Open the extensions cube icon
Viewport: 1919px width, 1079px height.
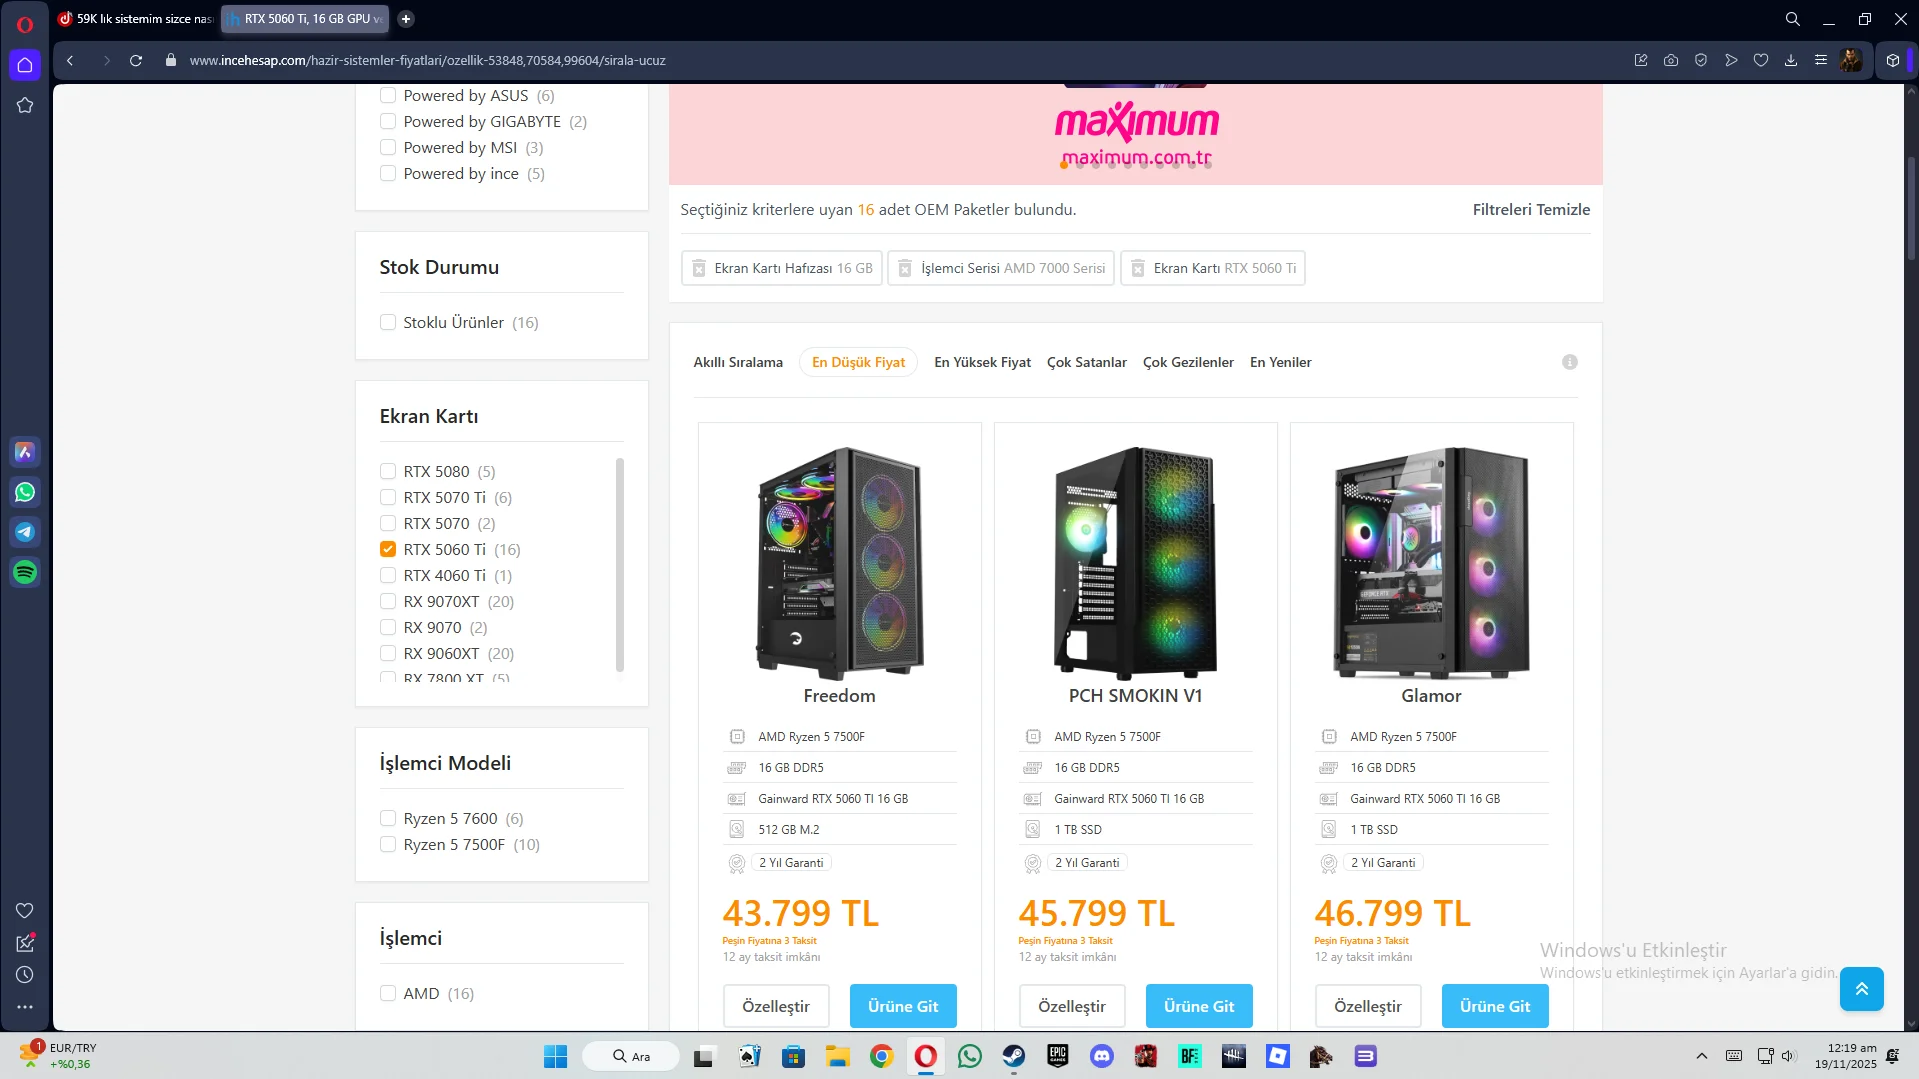(x=1893, y=60)
